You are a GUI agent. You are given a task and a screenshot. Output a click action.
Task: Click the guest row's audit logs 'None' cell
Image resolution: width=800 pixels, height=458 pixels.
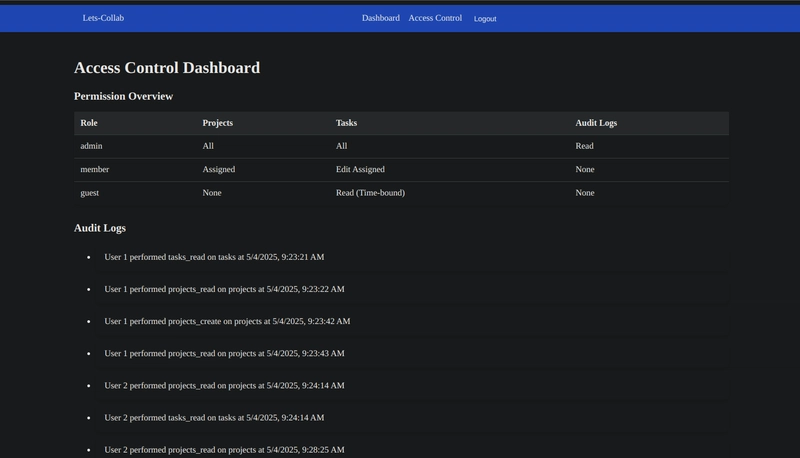(585, 193)
